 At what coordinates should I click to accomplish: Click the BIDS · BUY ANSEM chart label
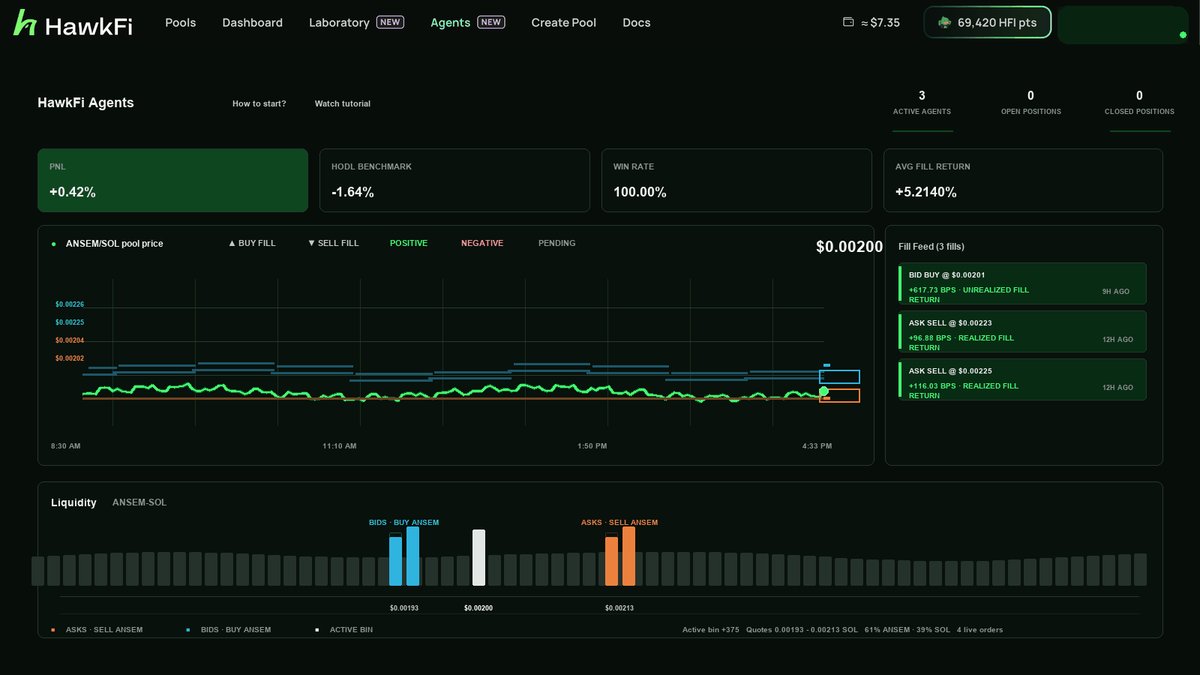tap(404, 522)
